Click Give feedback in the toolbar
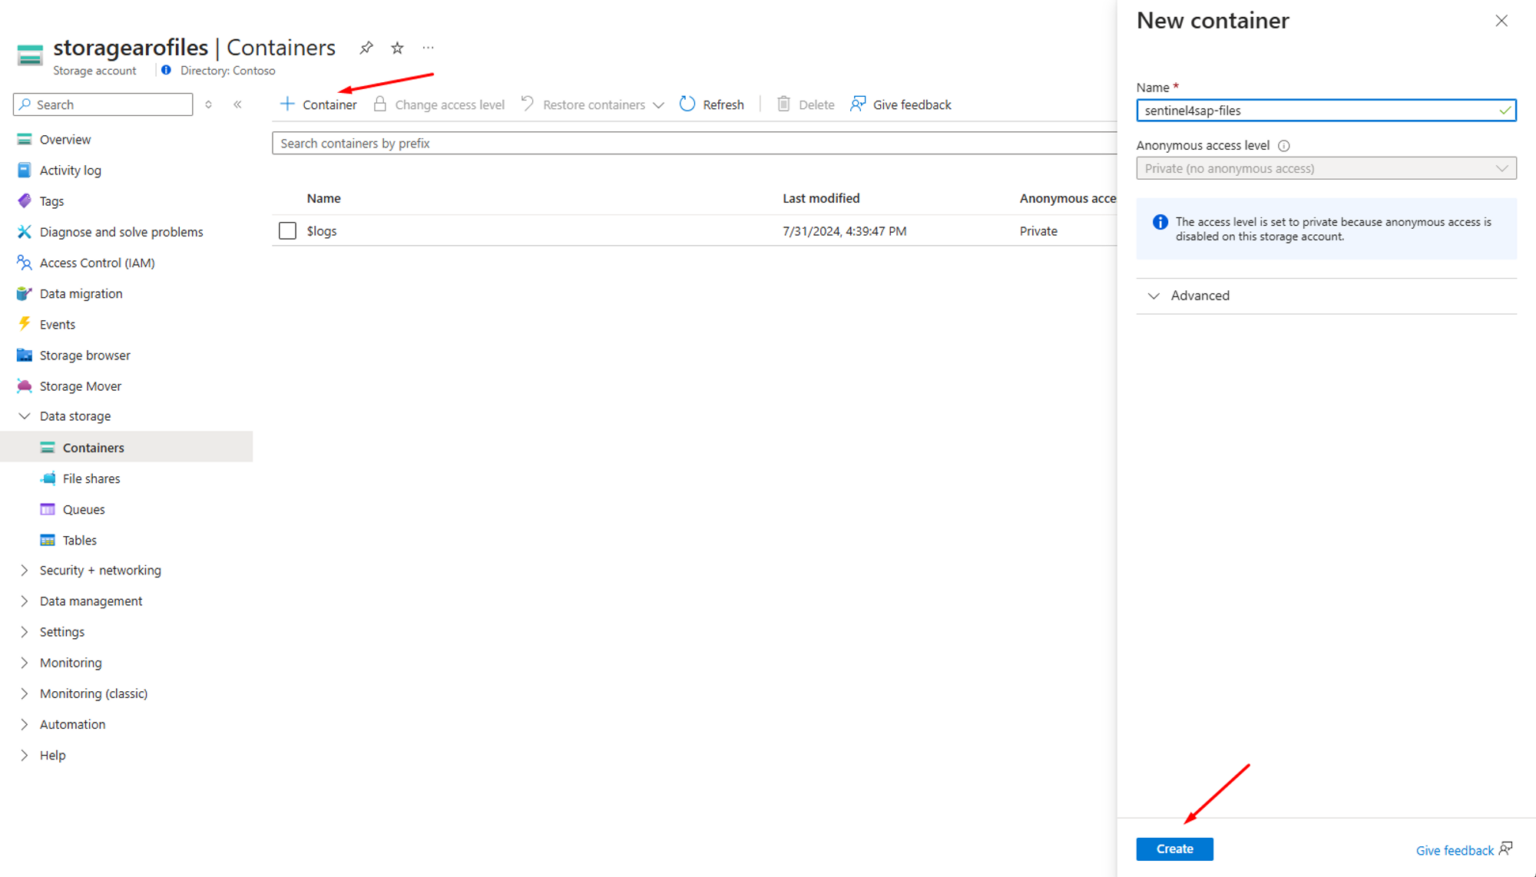The width and height of the screenshot is (1536, 877). (x=900, y=104)
